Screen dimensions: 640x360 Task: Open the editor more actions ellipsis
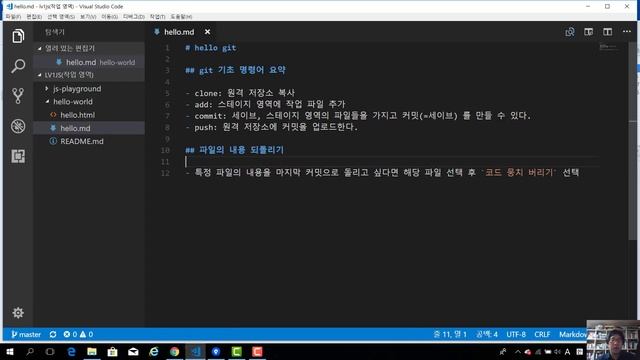(627, 32)
